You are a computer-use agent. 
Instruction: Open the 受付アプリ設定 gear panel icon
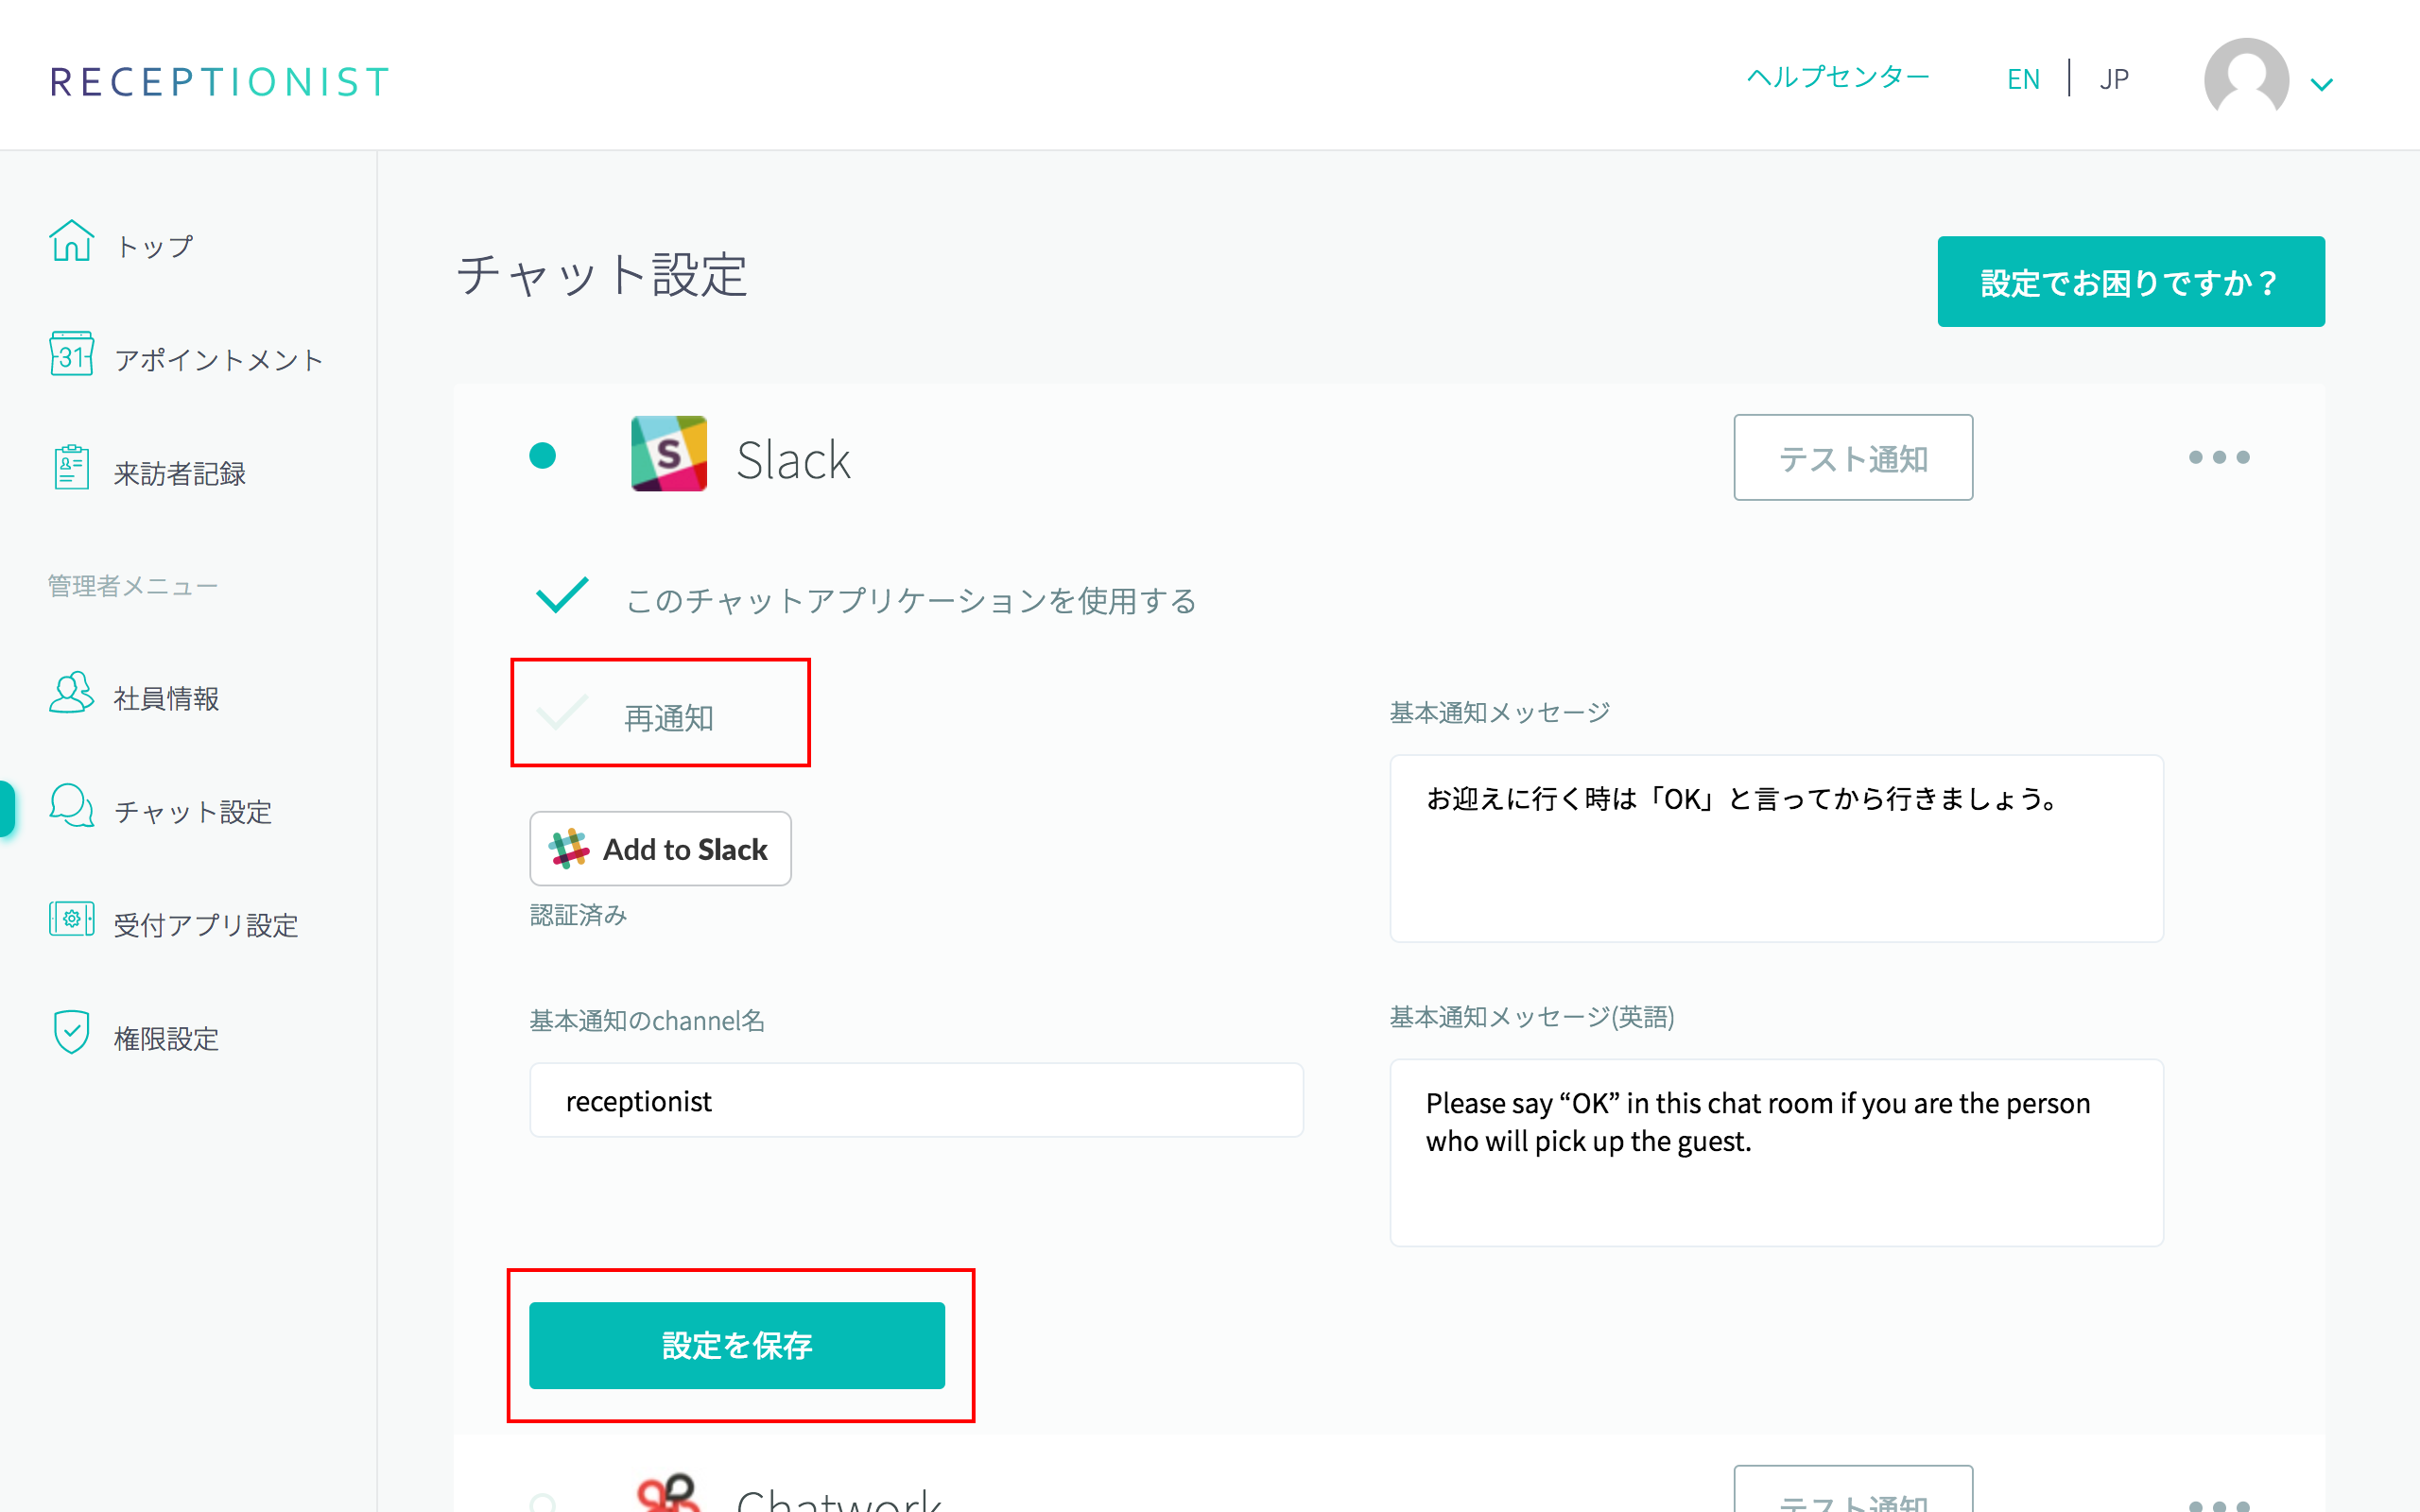click(71, 920)
